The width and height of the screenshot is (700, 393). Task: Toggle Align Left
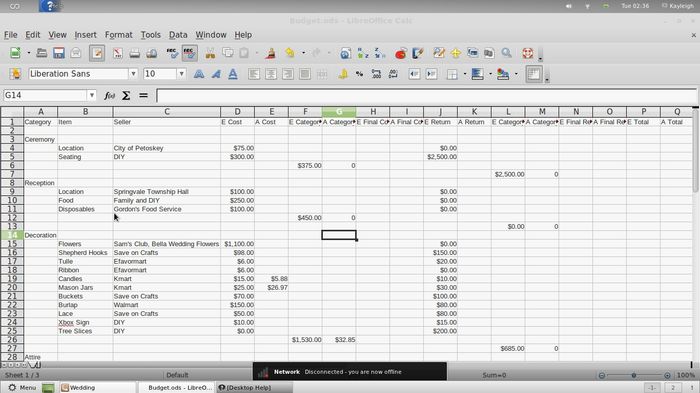coord(254,74)
